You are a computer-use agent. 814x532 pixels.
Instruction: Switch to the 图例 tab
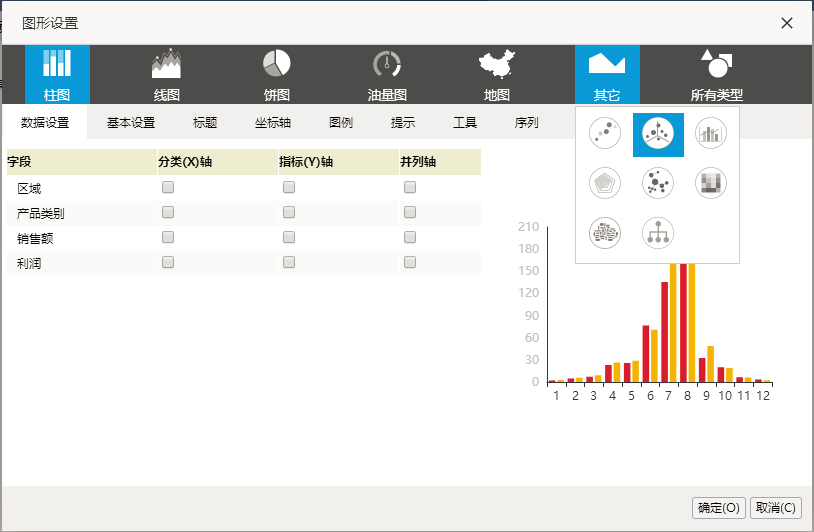tap(341, 122)
